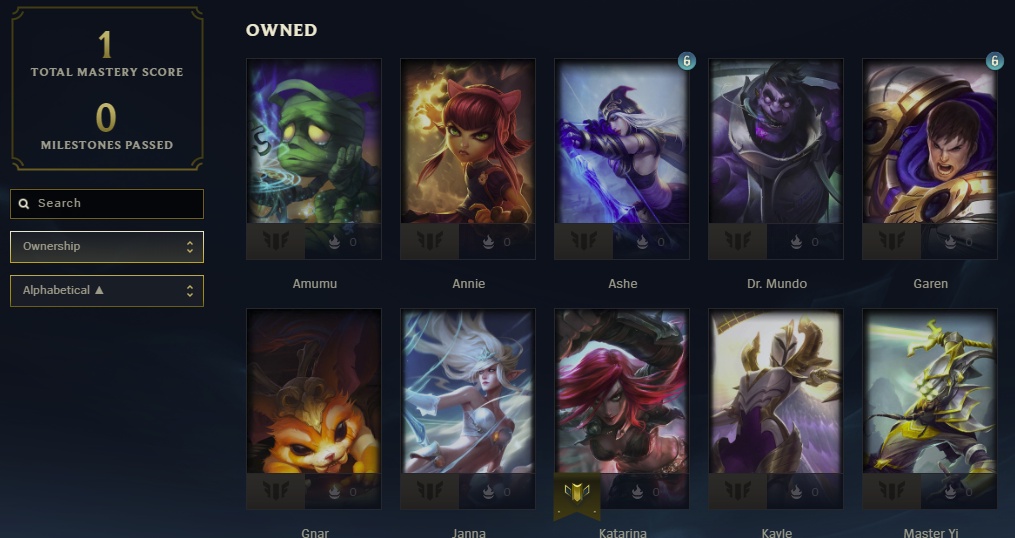Click the Total Mastery Score panel

tap(107, 89)
